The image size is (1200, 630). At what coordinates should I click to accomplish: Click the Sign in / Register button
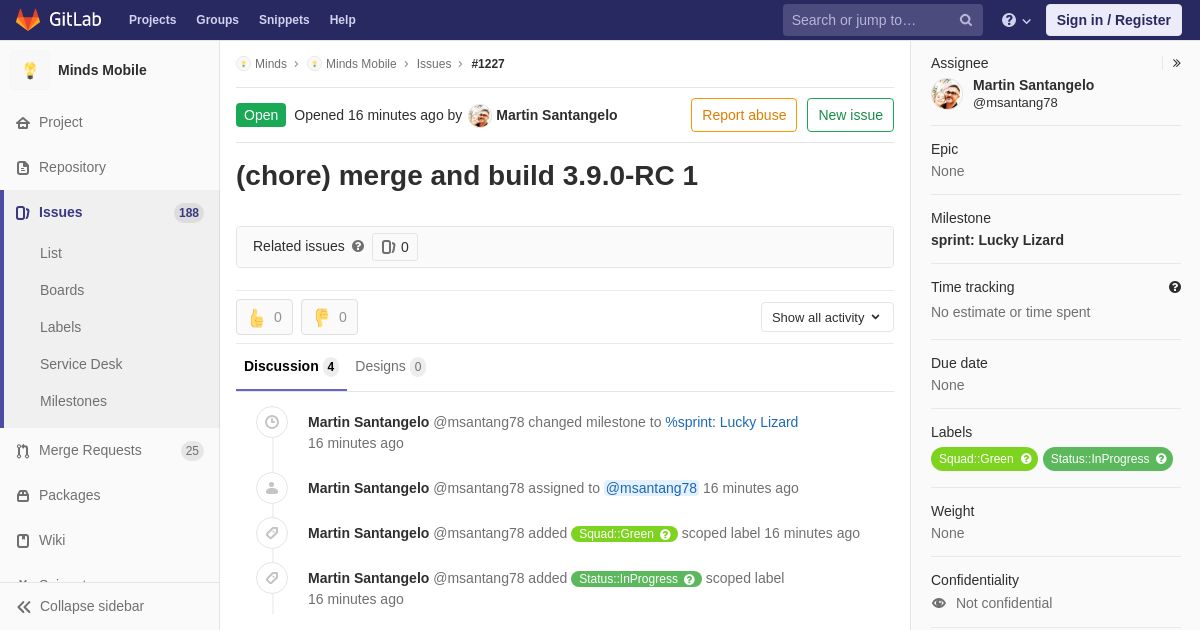[1114, 20]
